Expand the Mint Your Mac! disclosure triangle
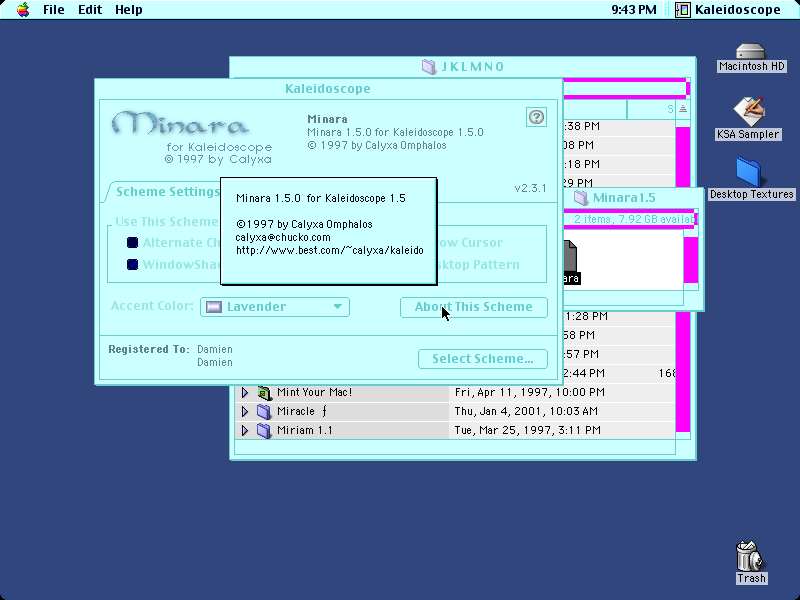800x600 pixels. coord(244,392)
